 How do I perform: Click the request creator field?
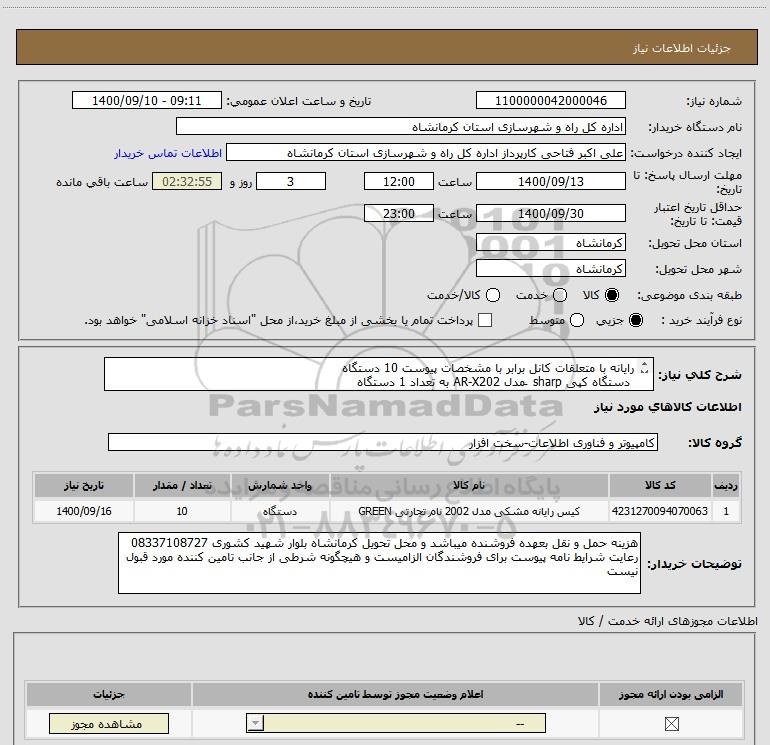(426, 153)
